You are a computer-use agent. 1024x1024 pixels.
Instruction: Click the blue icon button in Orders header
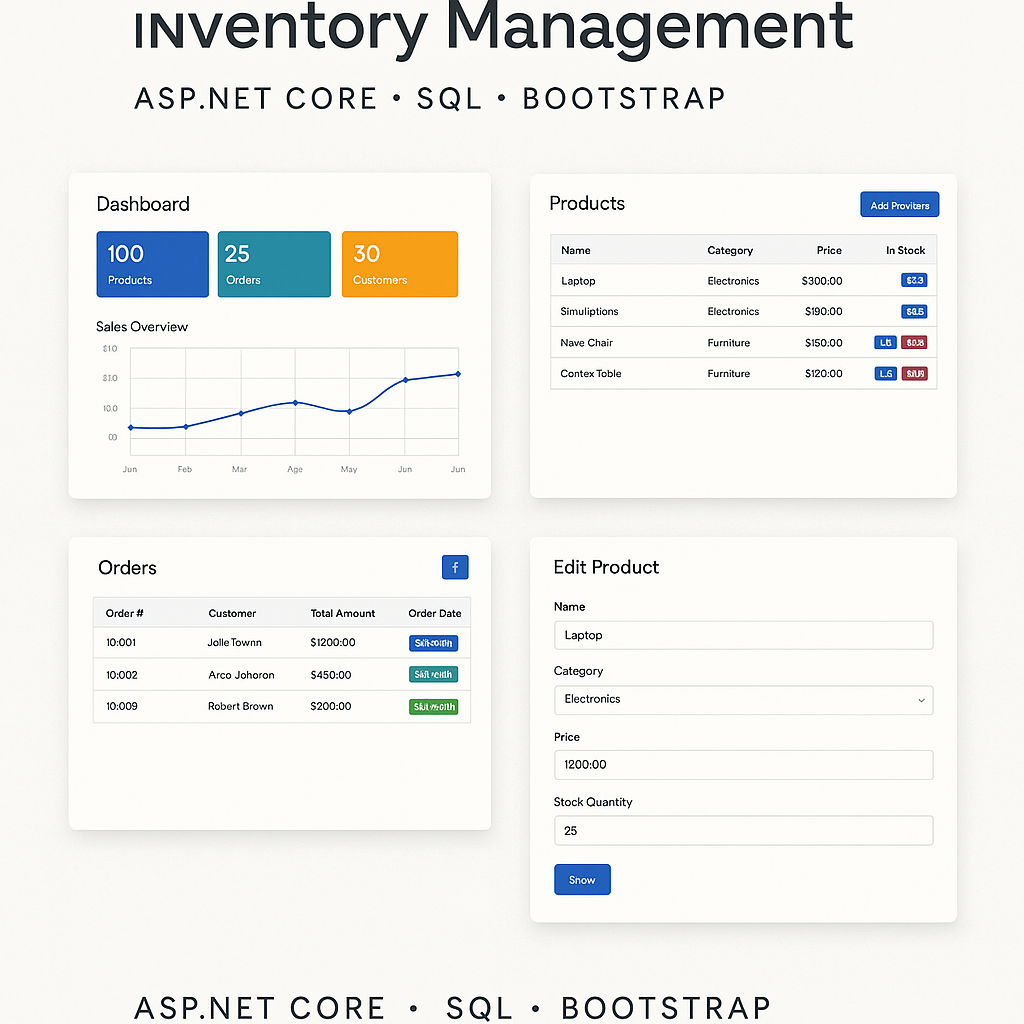coord(455,568)
